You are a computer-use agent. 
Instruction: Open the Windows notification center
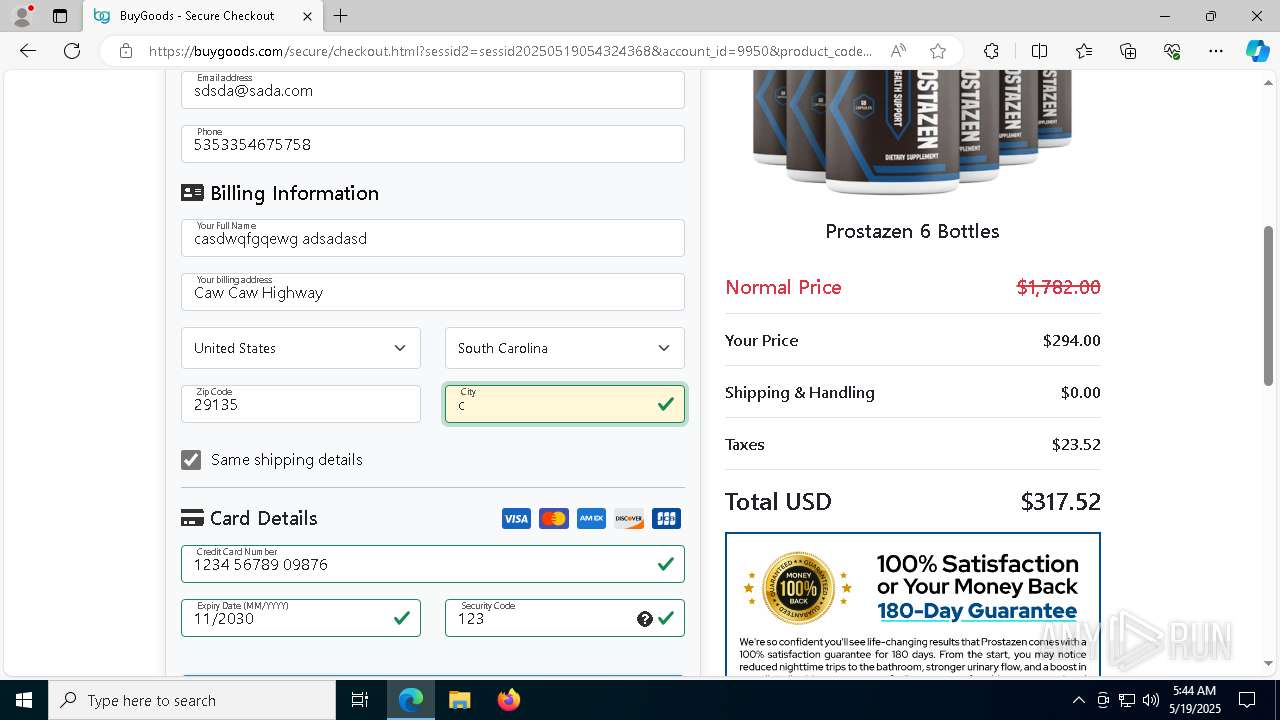click(x=1247, y=700)
